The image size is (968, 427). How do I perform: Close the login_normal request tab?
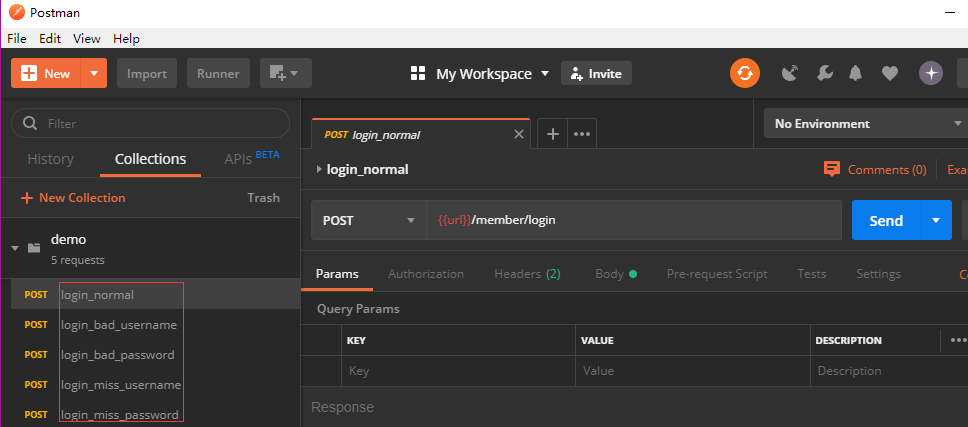(x=518, y=134)
